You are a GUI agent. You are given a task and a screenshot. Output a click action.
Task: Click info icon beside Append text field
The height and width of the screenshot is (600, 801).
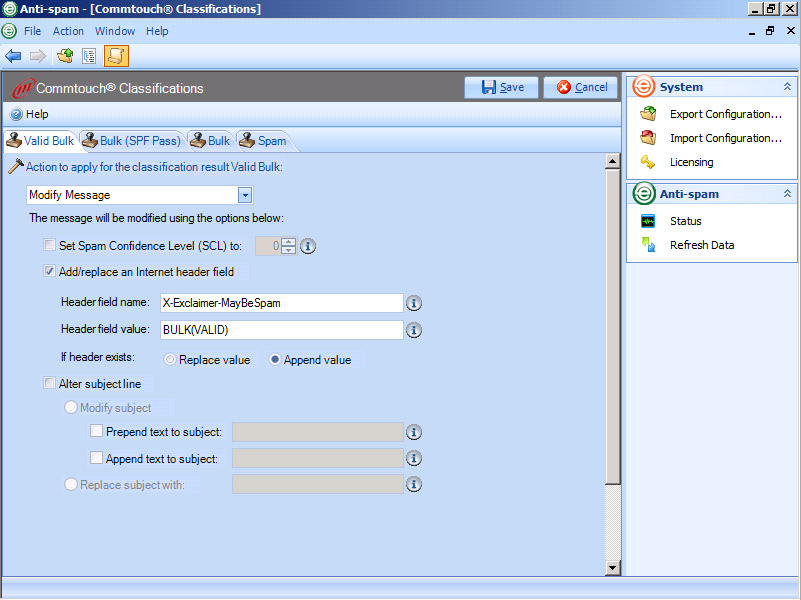(414, 458)
